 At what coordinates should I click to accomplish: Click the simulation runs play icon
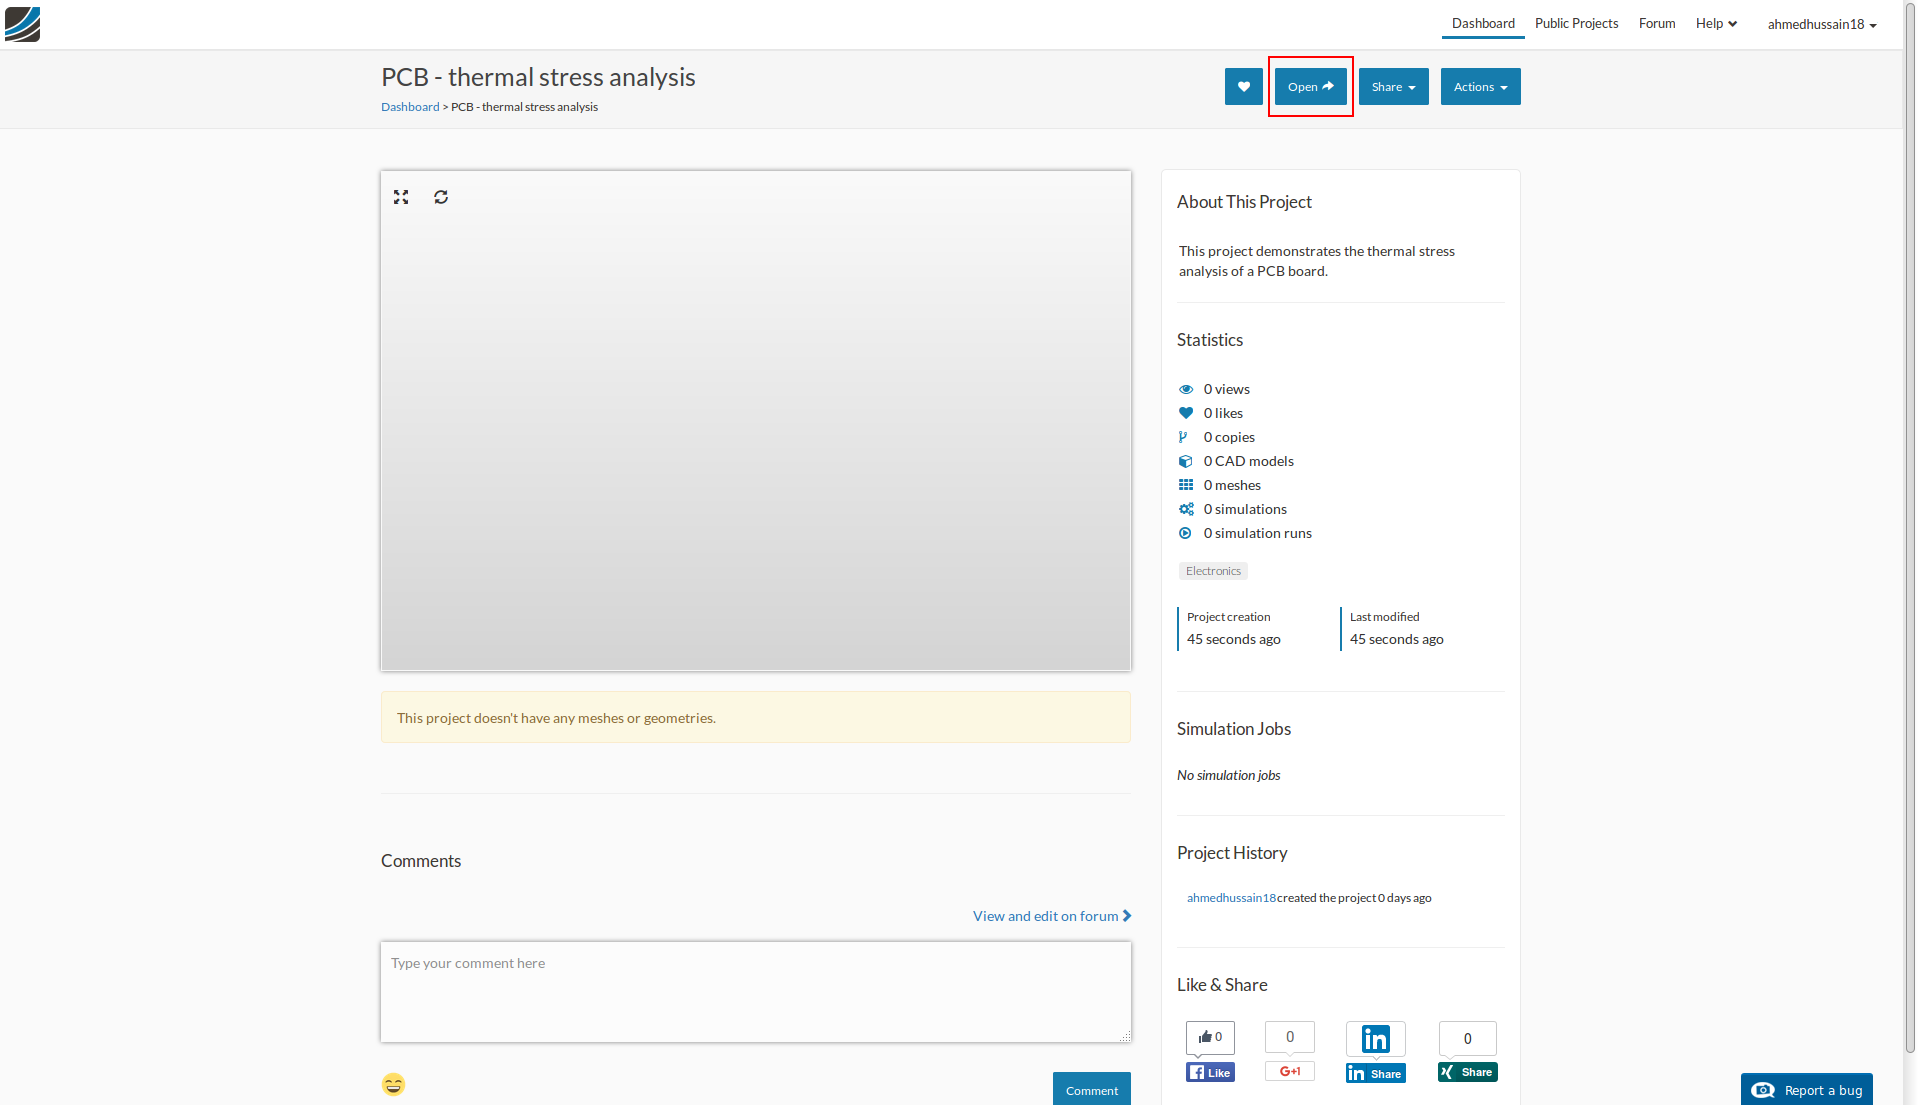pyautogui.click(x=1185, y=533)
